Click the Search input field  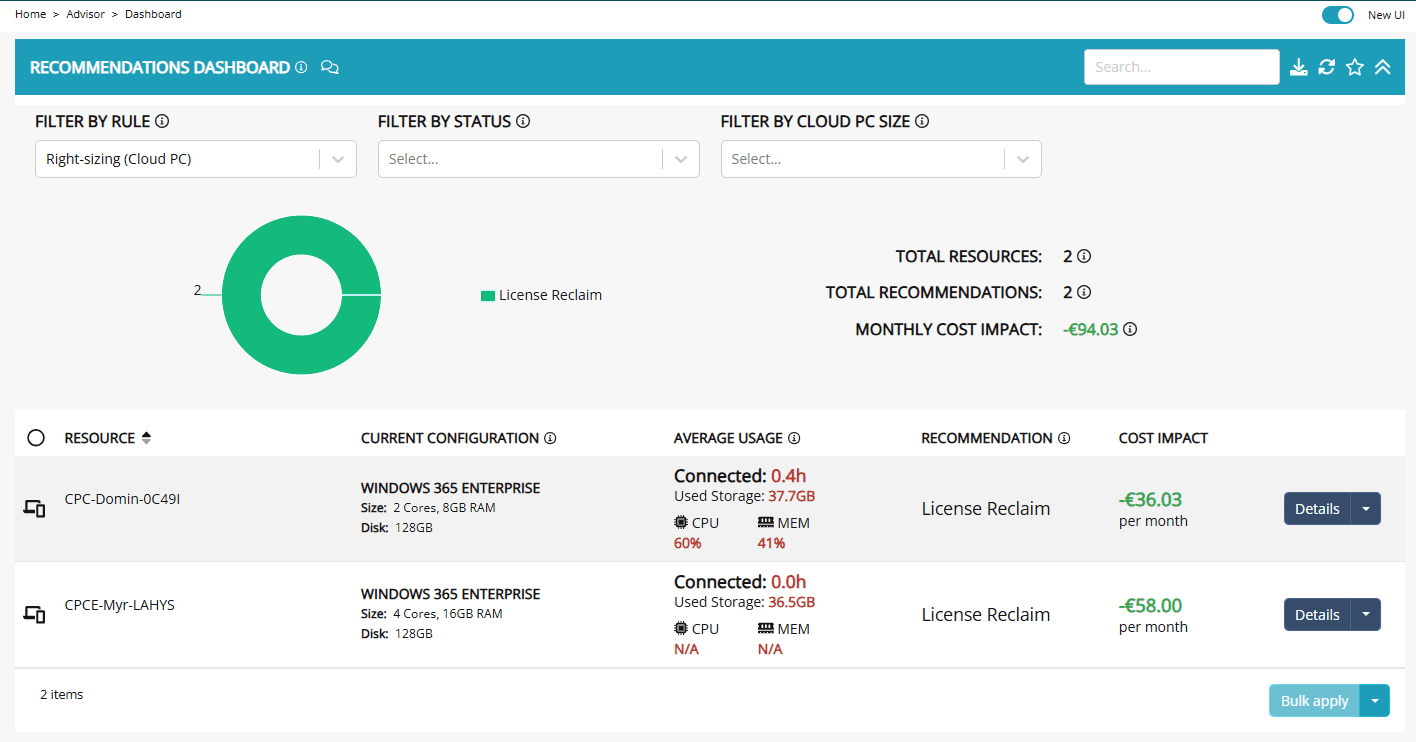(1180, 67)
